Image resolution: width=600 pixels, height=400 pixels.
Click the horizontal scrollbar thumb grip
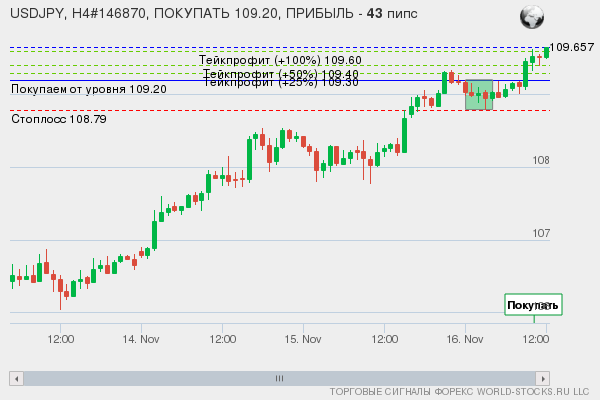(x=279, y=378)
